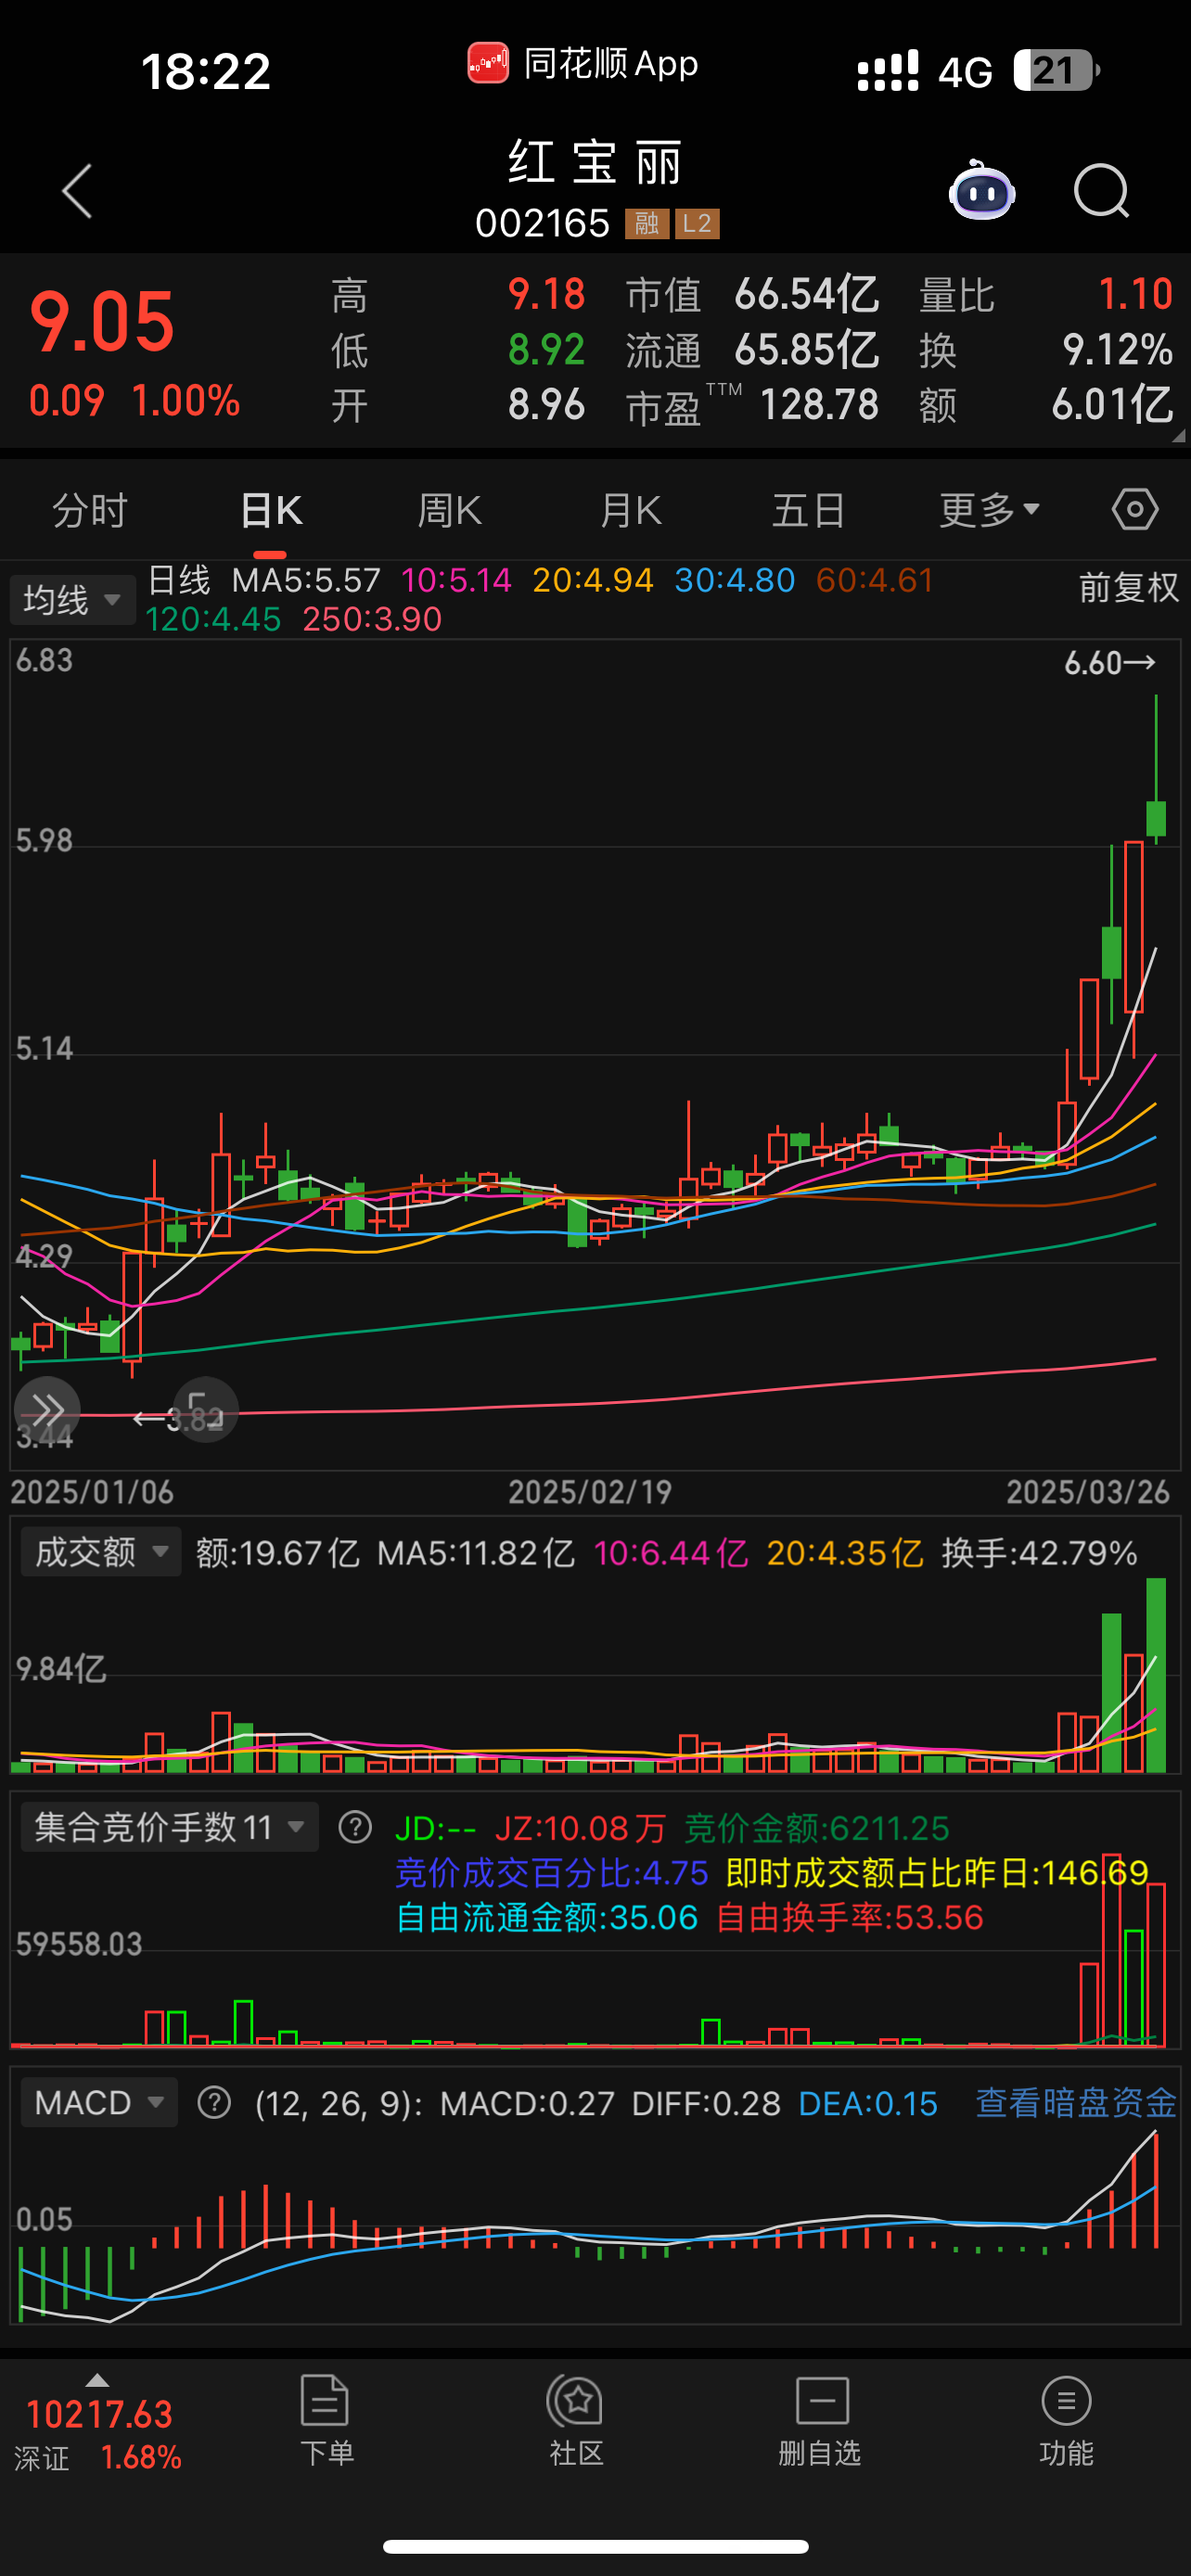Open help icon next to 集合竞价手数
This screenshot has width=1191, height=2576.
tap(355, 1828)
